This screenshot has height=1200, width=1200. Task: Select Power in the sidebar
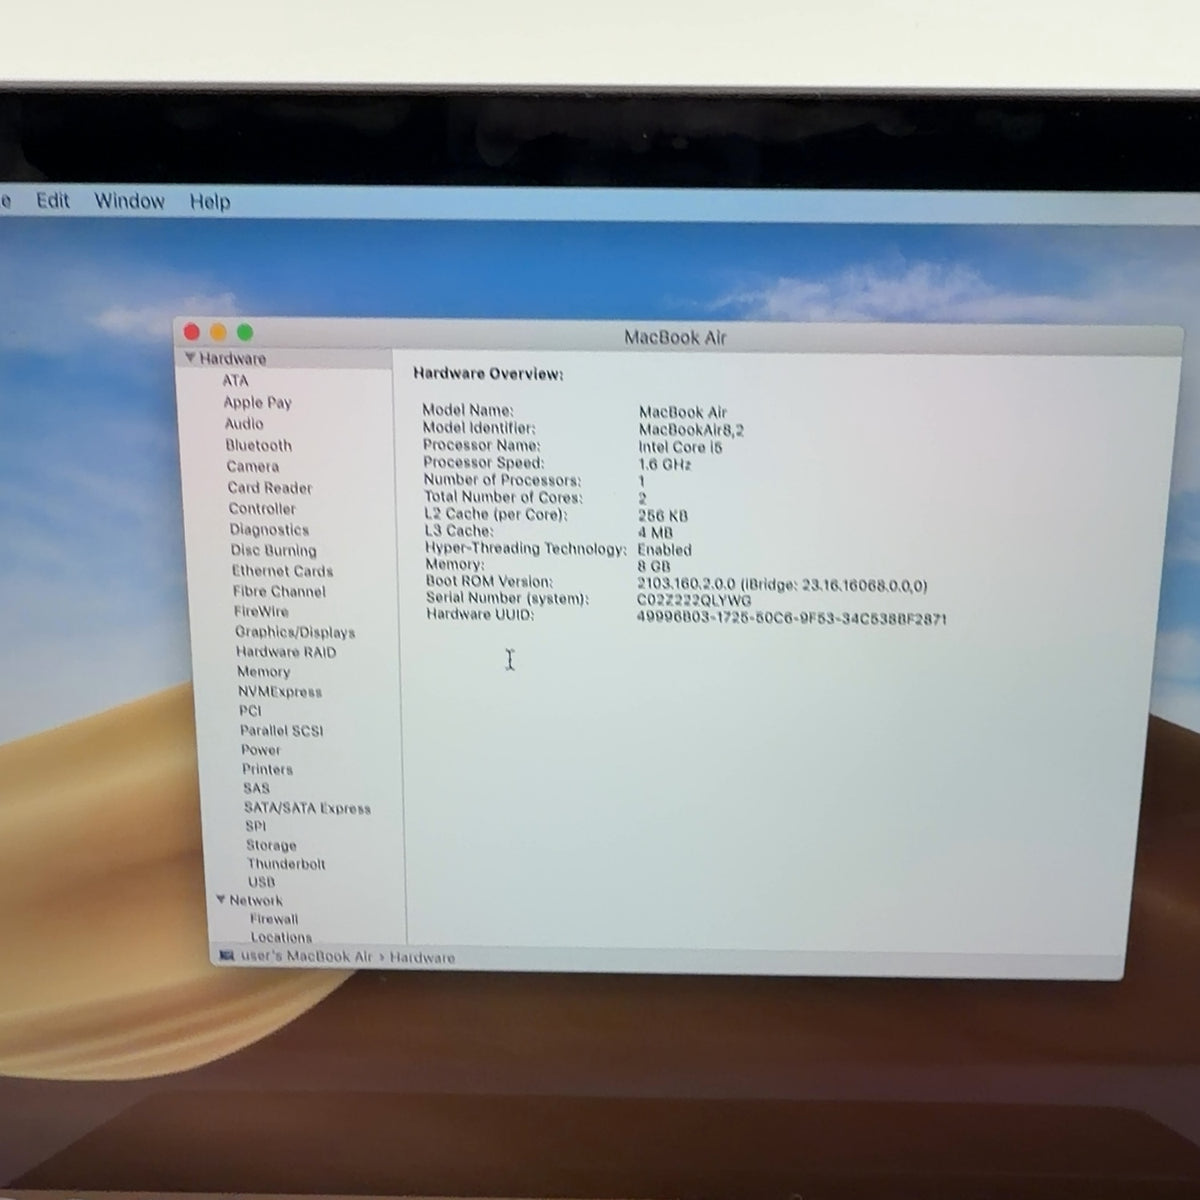click(x=260, y=749)
